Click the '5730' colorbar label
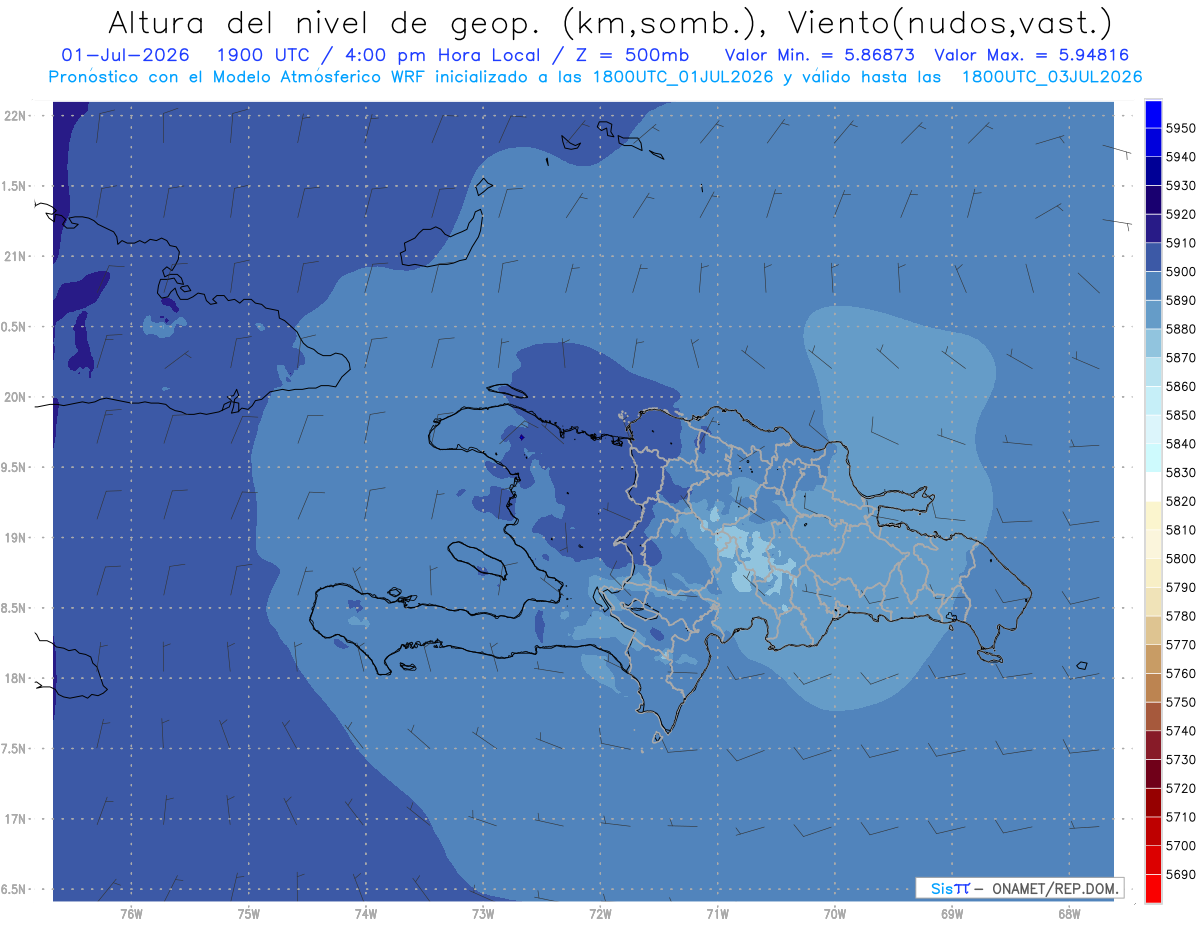 (x=1180, y=759)
